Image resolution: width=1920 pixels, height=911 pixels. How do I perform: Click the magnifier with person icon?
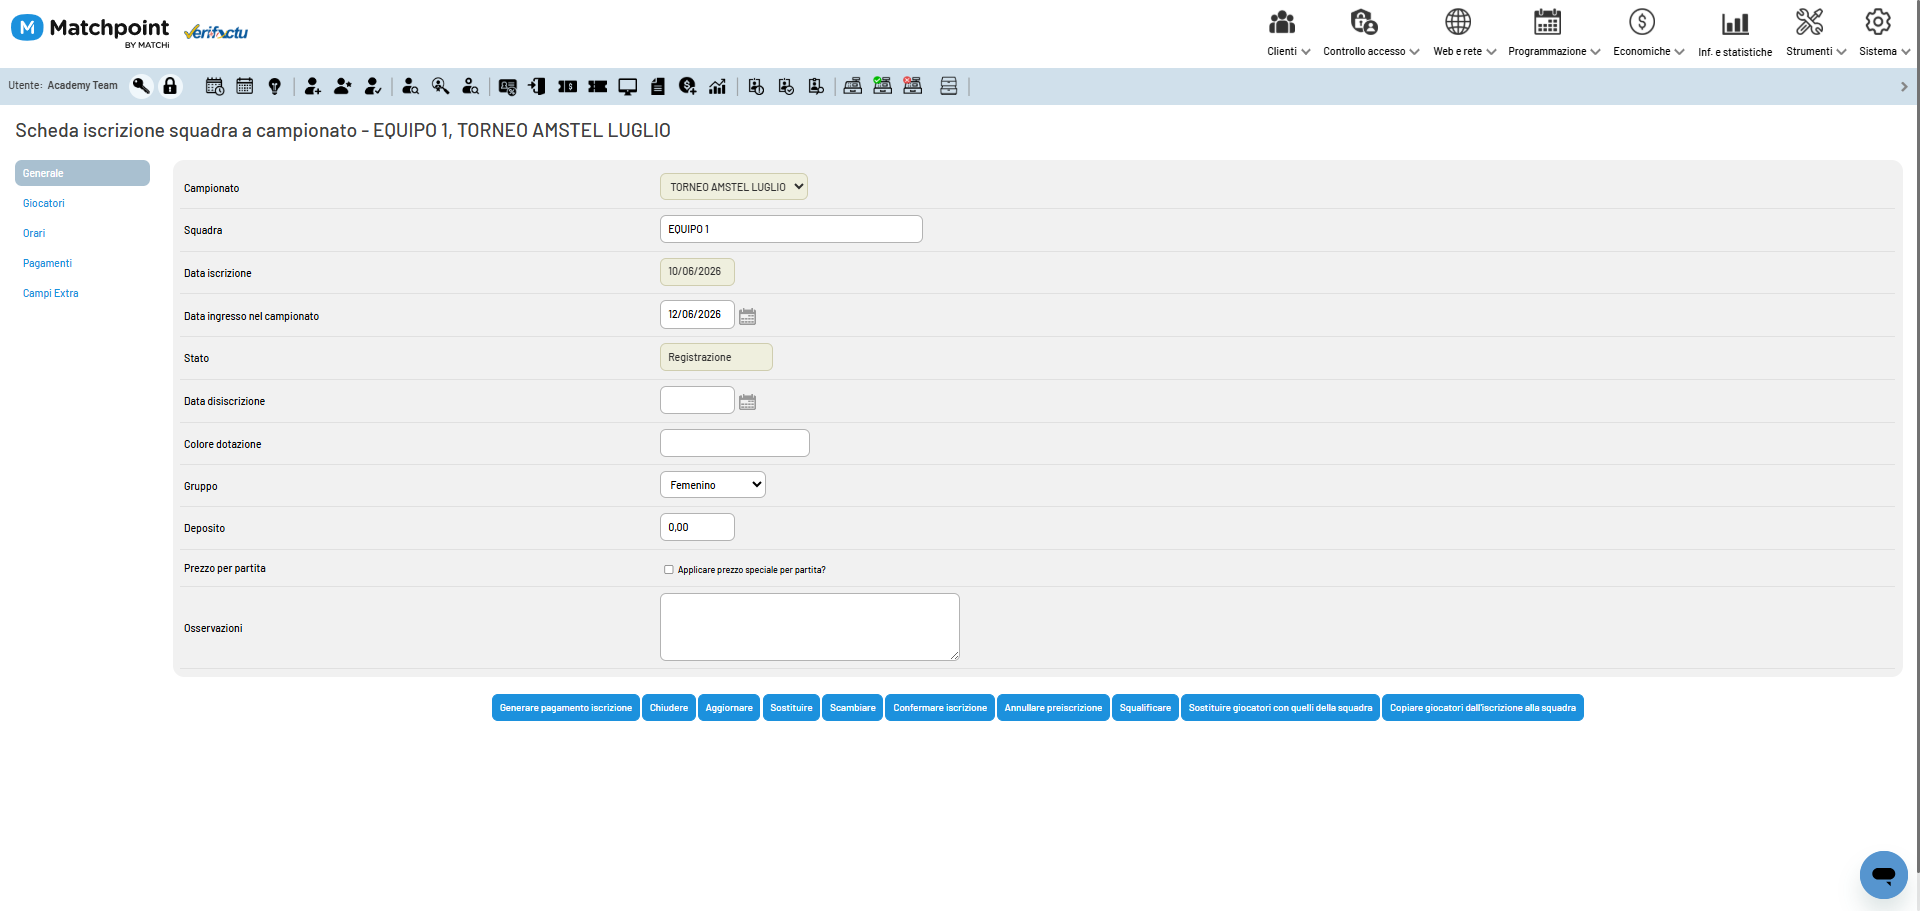(440, 86)
